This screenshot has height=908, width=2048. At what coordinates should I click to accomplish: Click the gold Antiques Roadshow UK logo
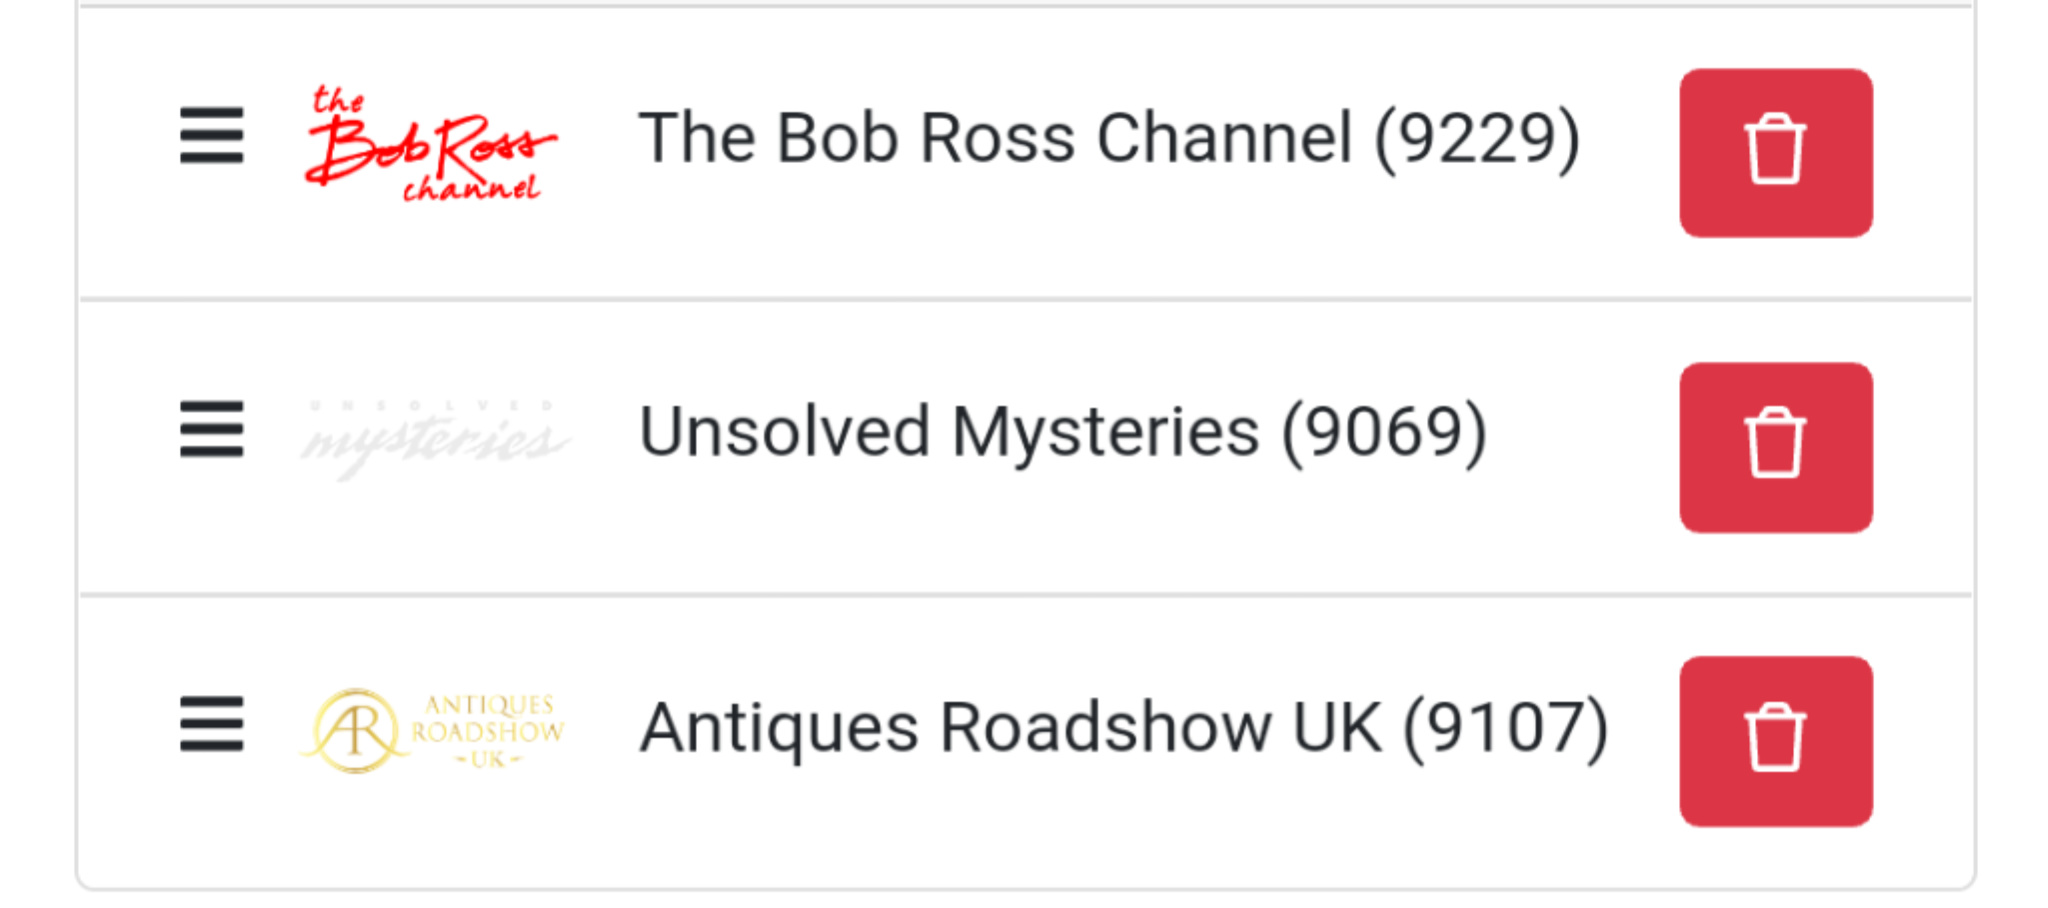(x=434, y=730)
